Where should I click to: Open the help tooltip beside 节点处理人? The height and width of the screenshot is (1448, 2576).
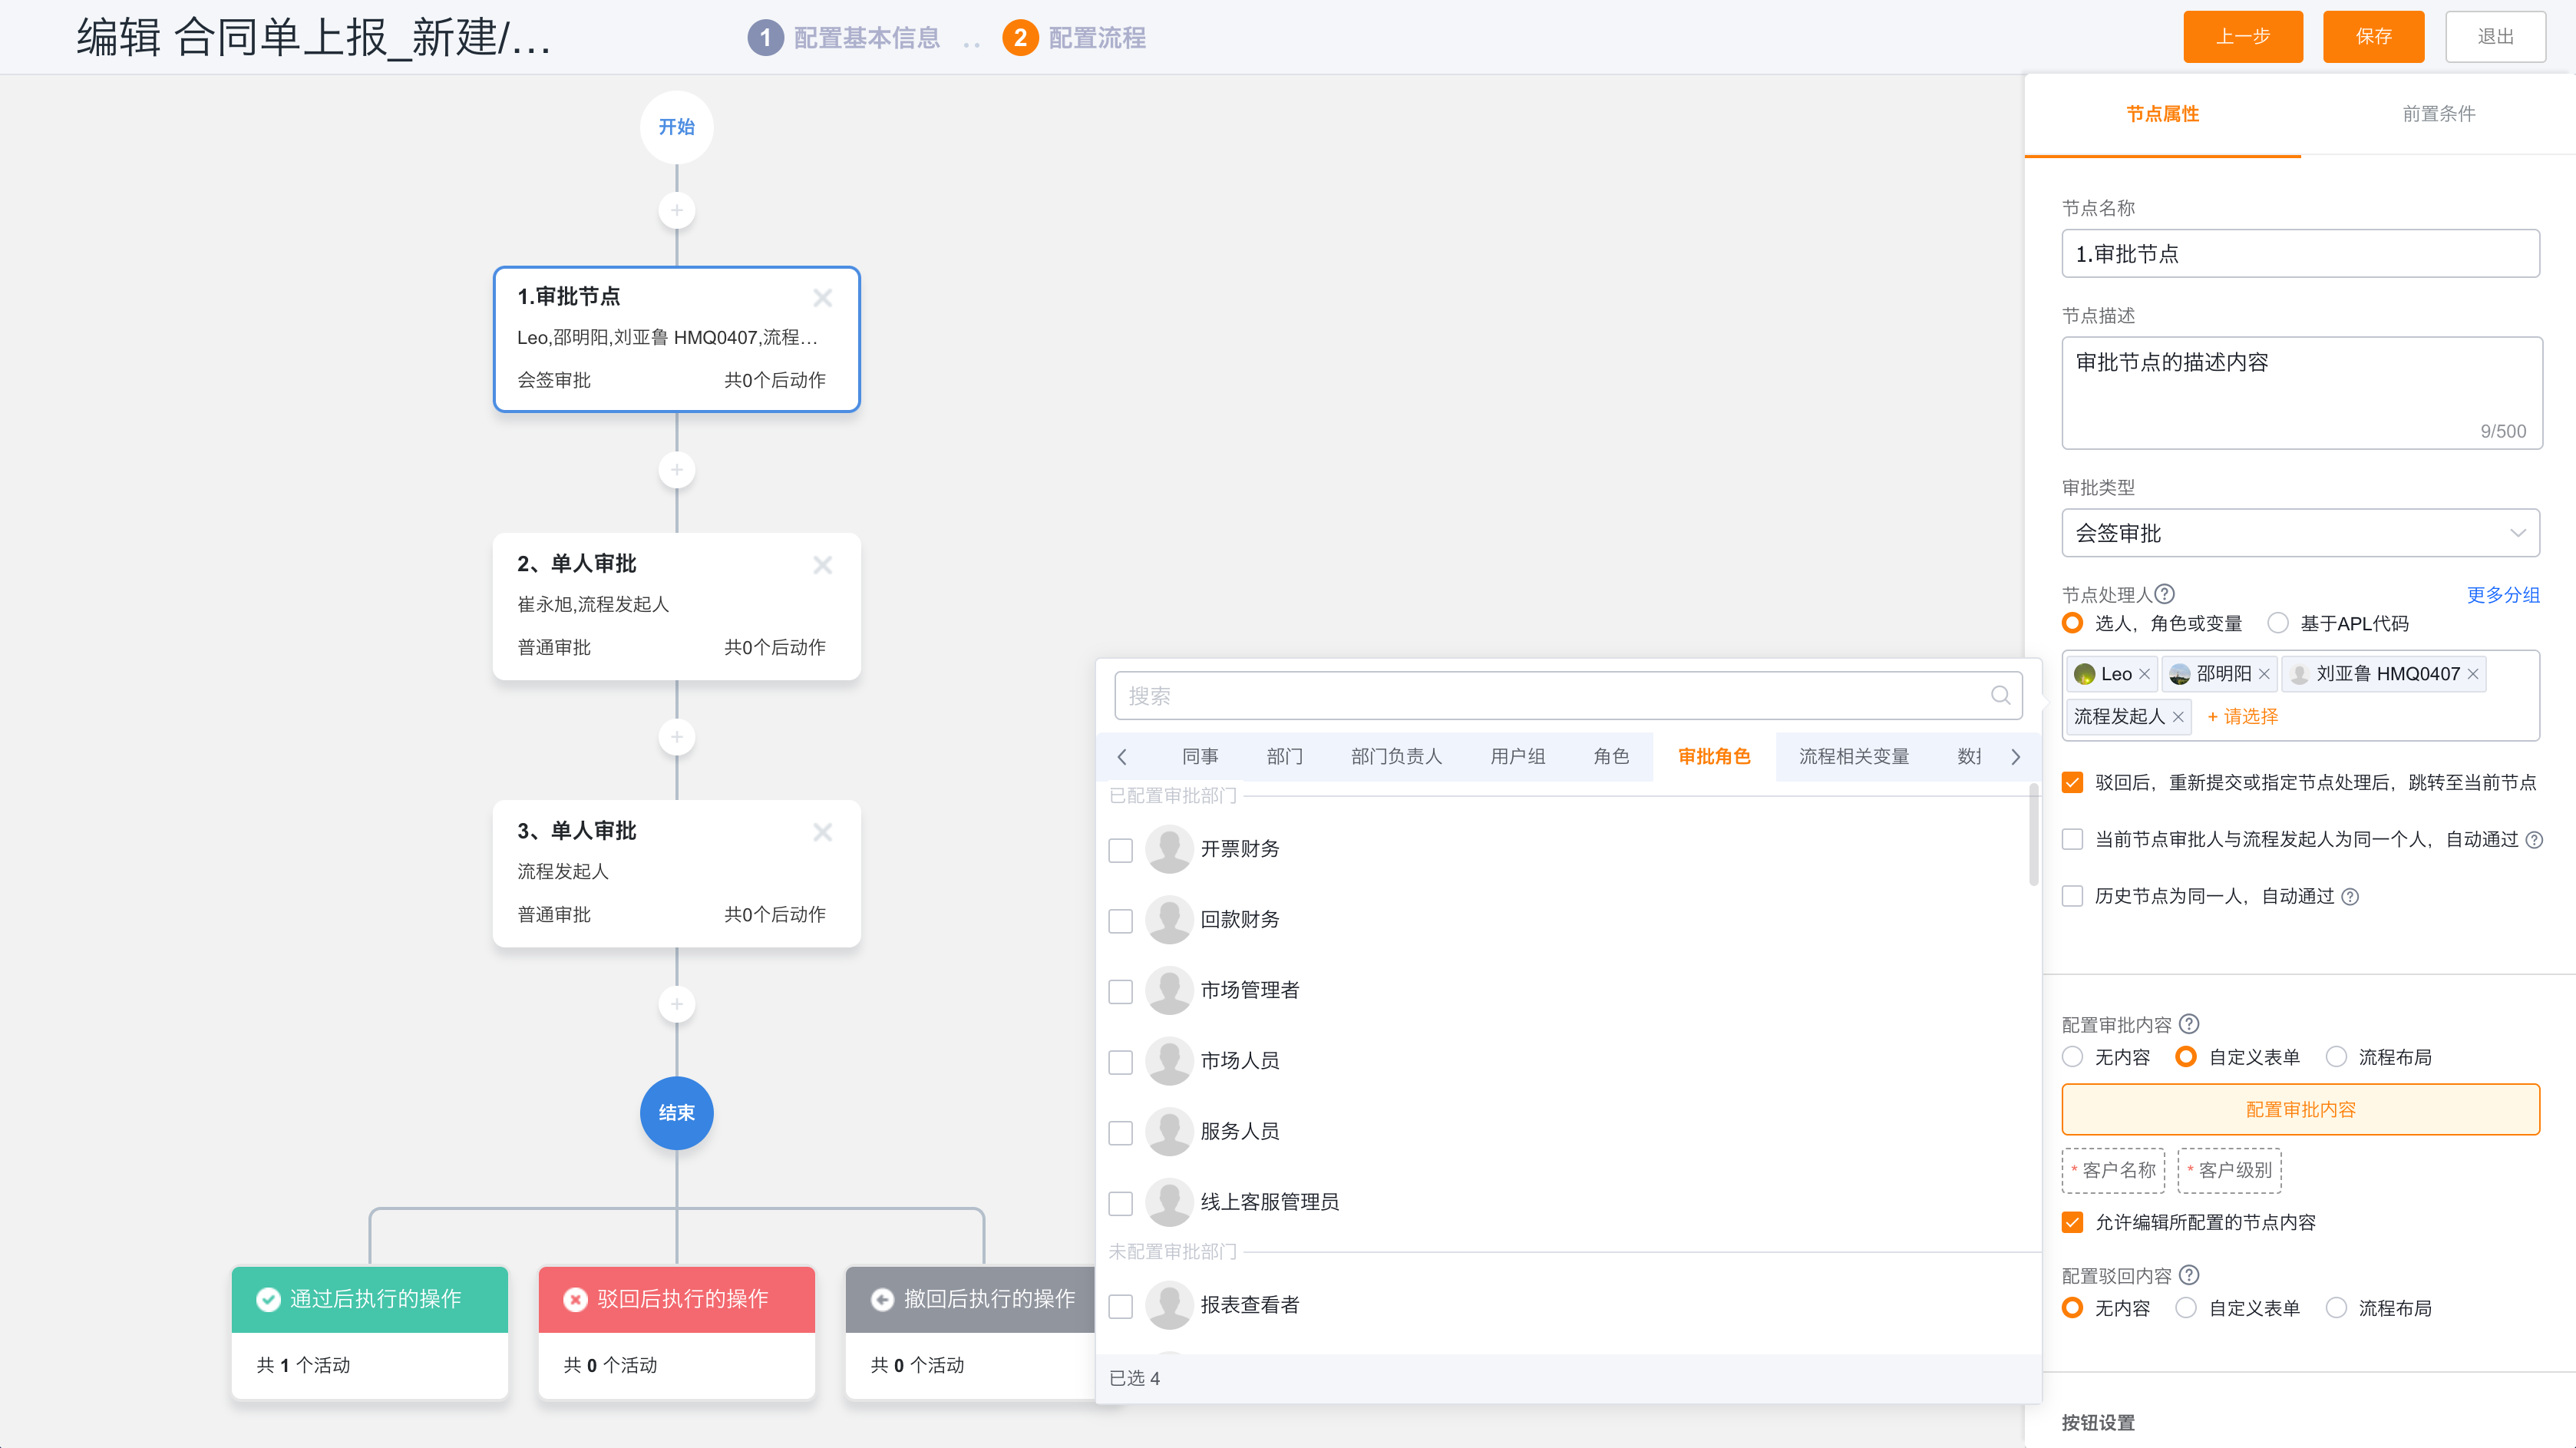click(2165, 593)
